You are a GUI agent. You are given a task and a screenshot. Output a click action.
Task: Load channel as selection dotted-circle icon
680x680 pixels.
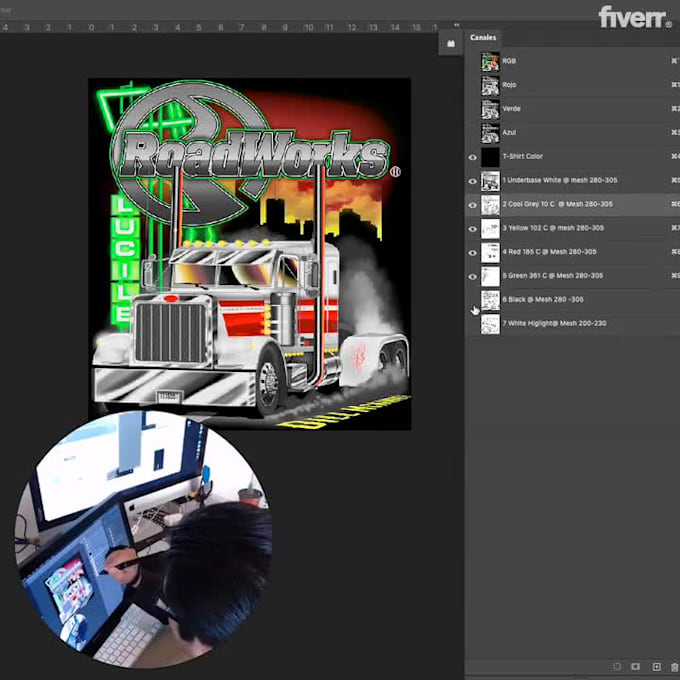coord(617,667)
